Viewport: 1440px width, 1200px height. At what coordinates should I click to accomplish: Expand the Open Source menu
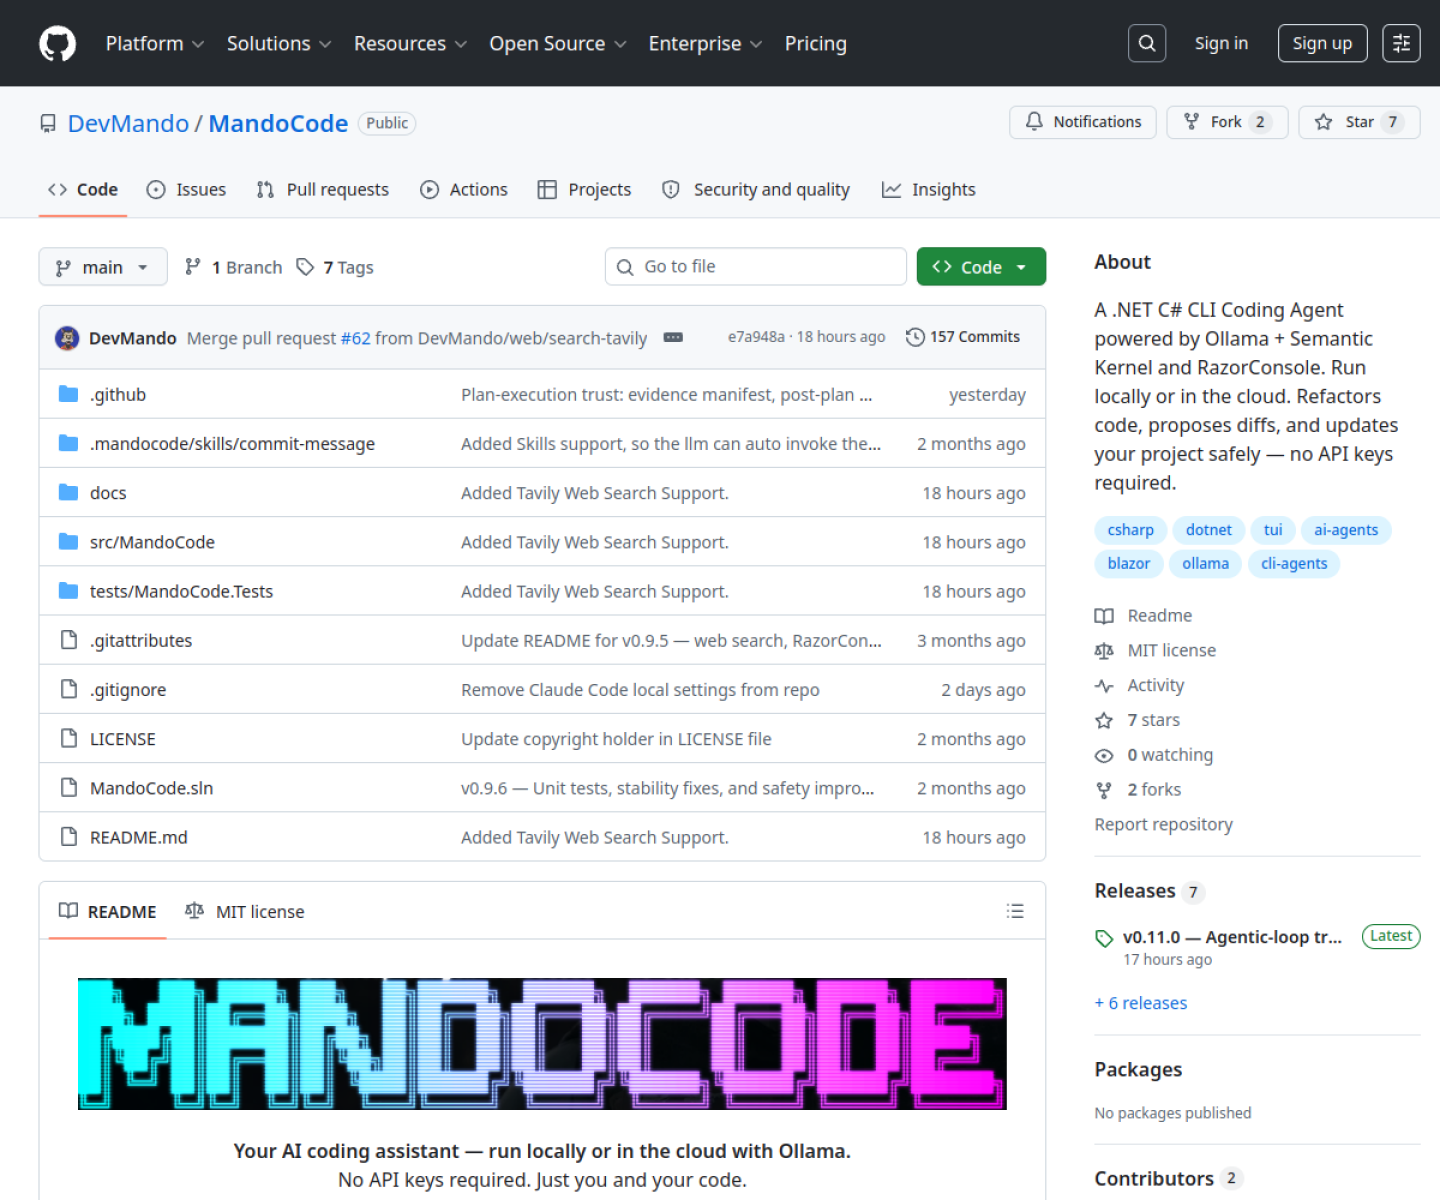(x=558, y=44)
